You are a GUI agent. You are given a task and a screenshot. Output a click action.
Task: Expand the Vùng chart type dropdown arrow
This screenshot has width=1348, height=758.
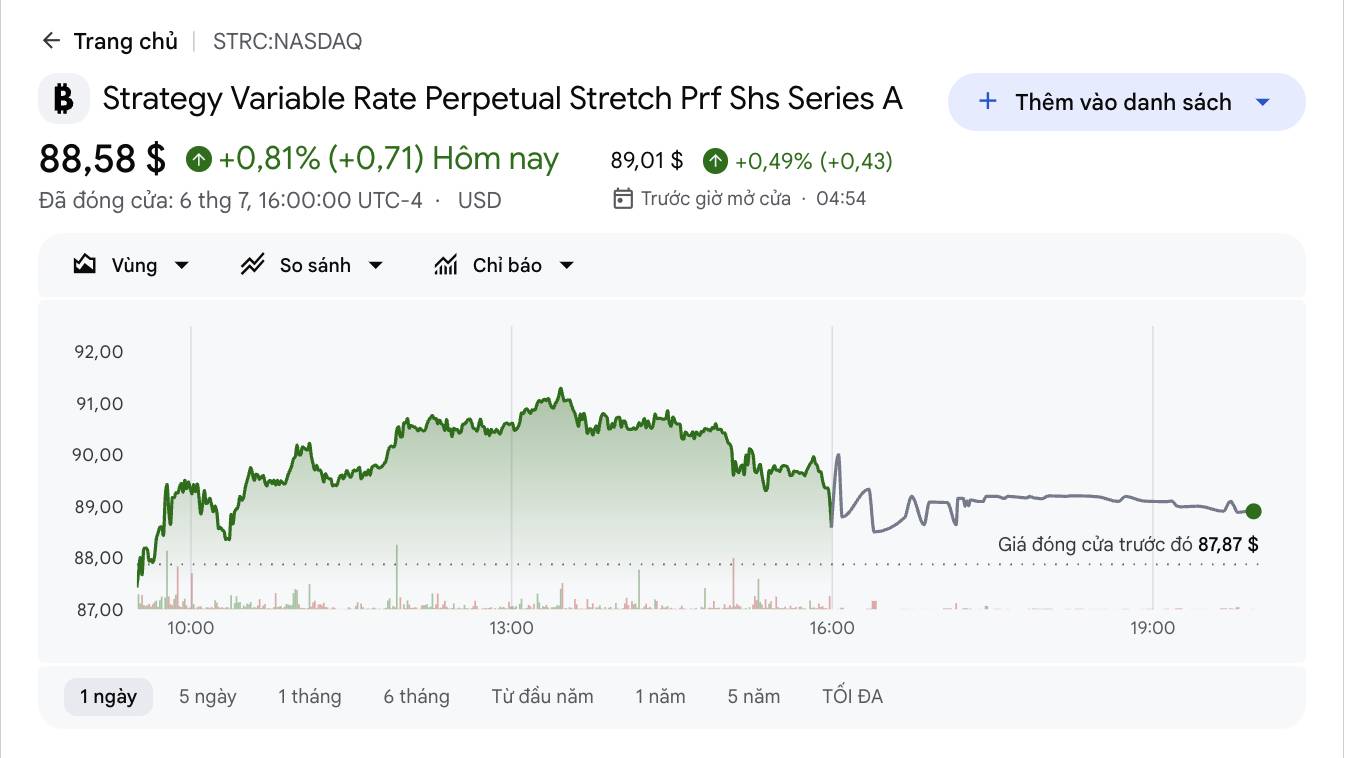coord(182,266)
